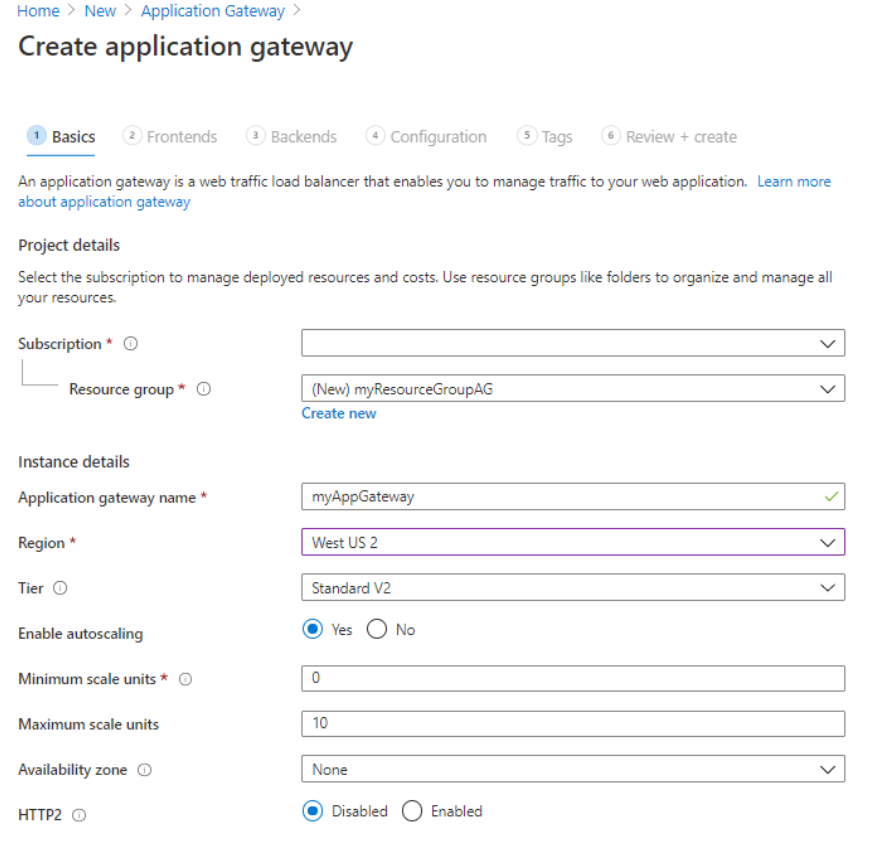Open the Tier dropdown showing Standard V2
Screen dimensions: 891x845
click(x=573, y=587)
